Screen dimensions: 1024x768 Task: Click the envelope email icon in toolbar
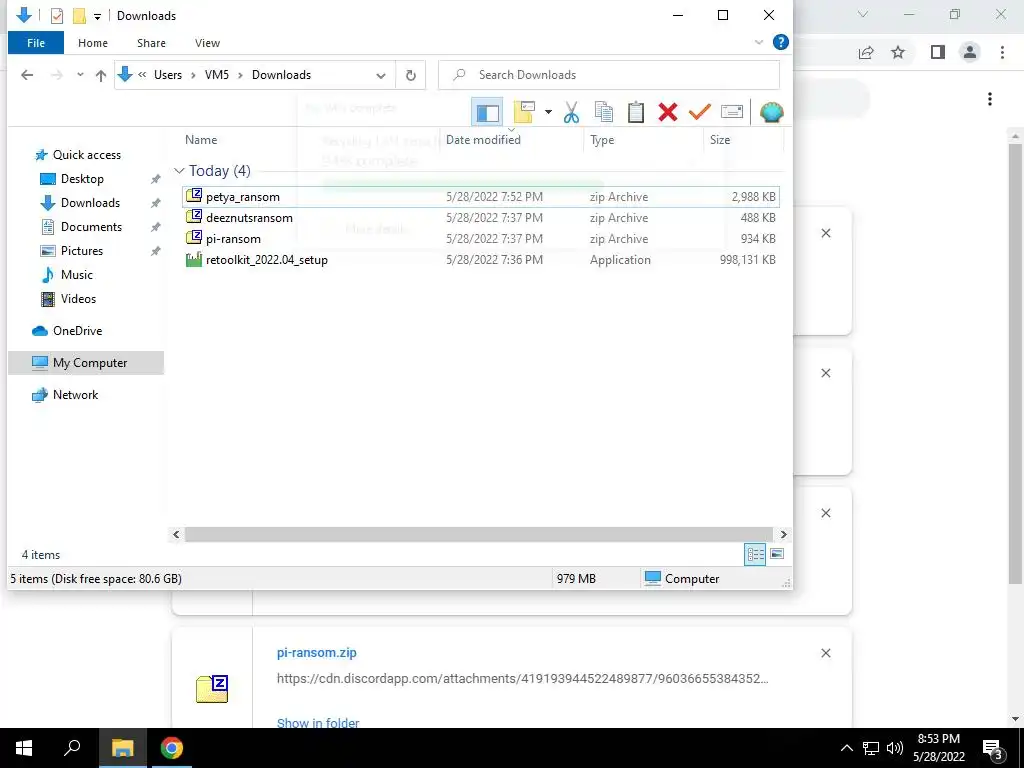click(731, 112)
